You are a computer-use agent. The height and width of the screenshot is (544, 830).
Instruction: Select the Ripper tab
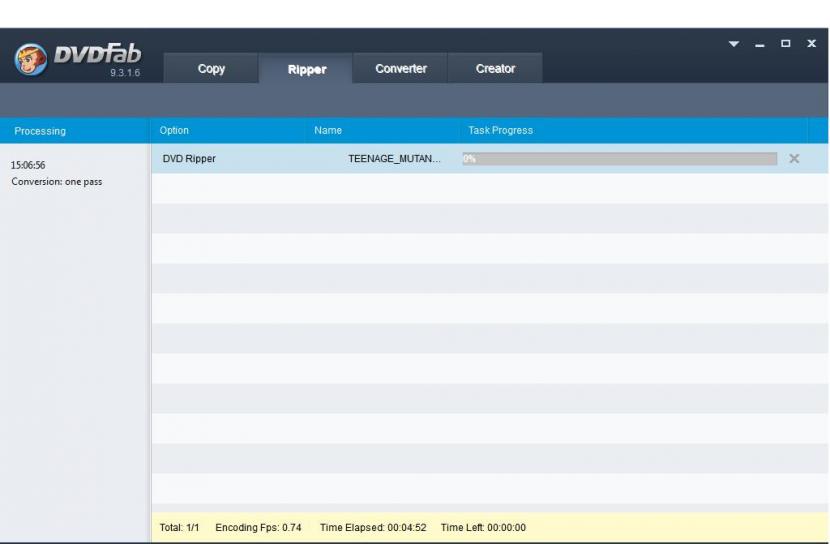pos(306,69)
